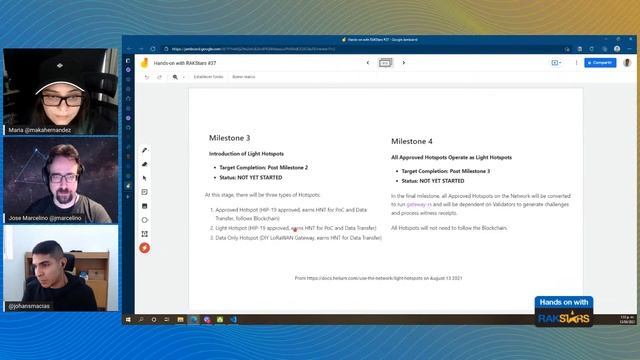Click the browser back arrow
Viewport: 640px width, 360px height.
tap(129, 49)
